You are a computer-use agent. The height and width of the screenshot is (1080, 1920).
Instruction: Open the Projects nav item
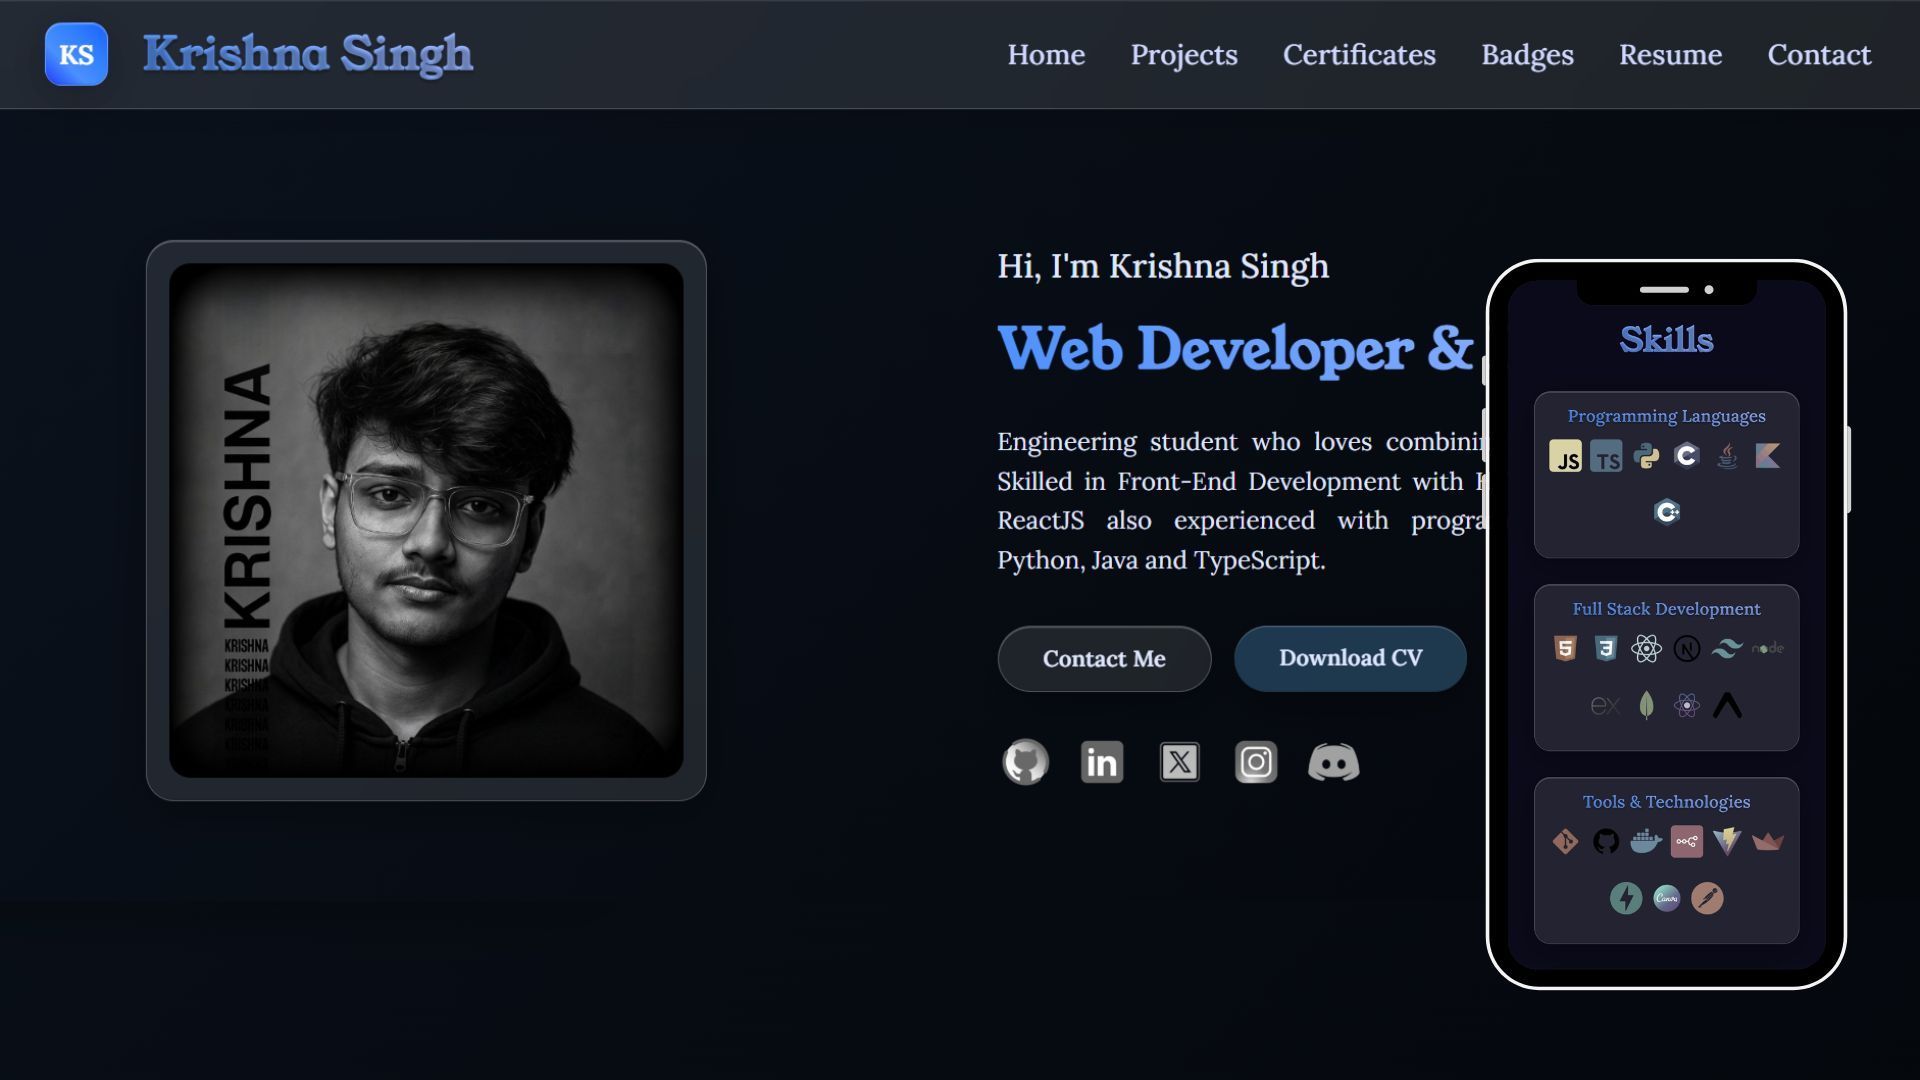1184,54
